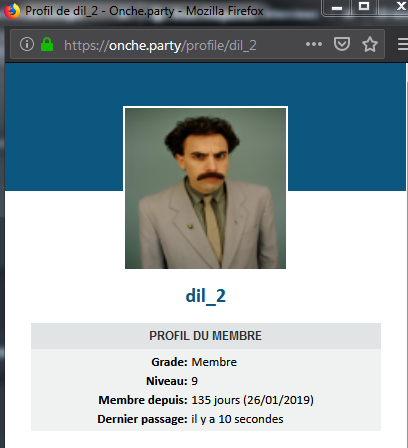The height and width of the screenshot is (448, 408).
Task: Click the Grade value Membre
Action: click(x=214, y=362)
